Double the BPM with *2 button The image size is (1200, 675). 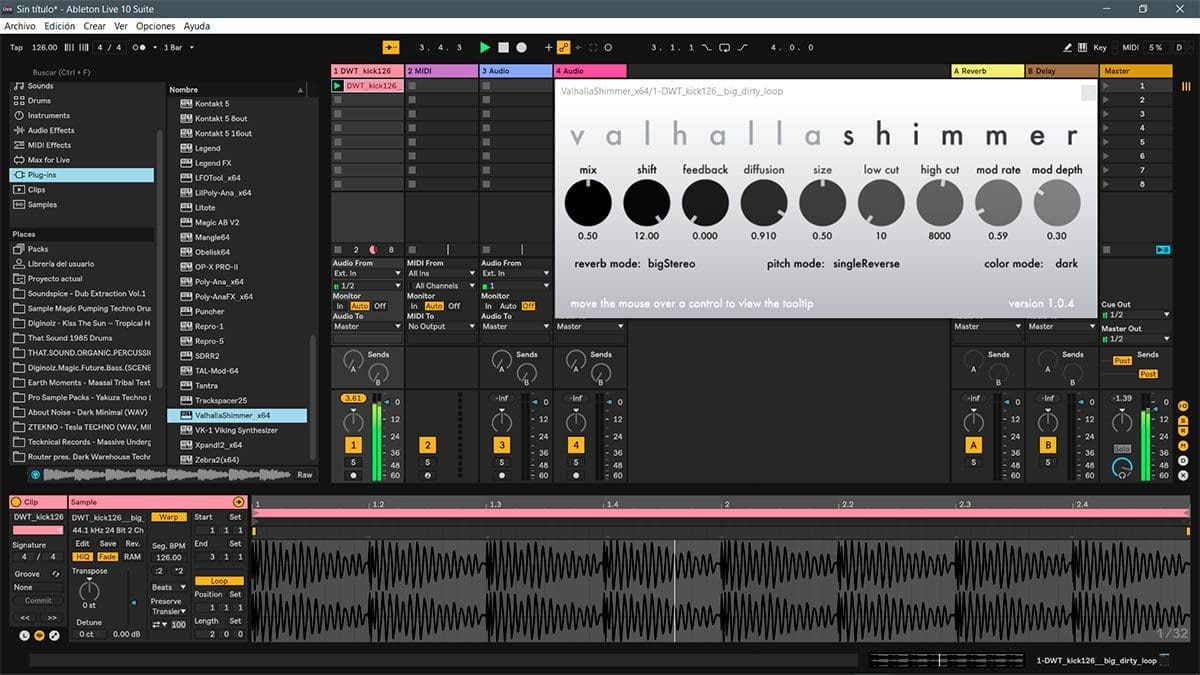(179, 571)
